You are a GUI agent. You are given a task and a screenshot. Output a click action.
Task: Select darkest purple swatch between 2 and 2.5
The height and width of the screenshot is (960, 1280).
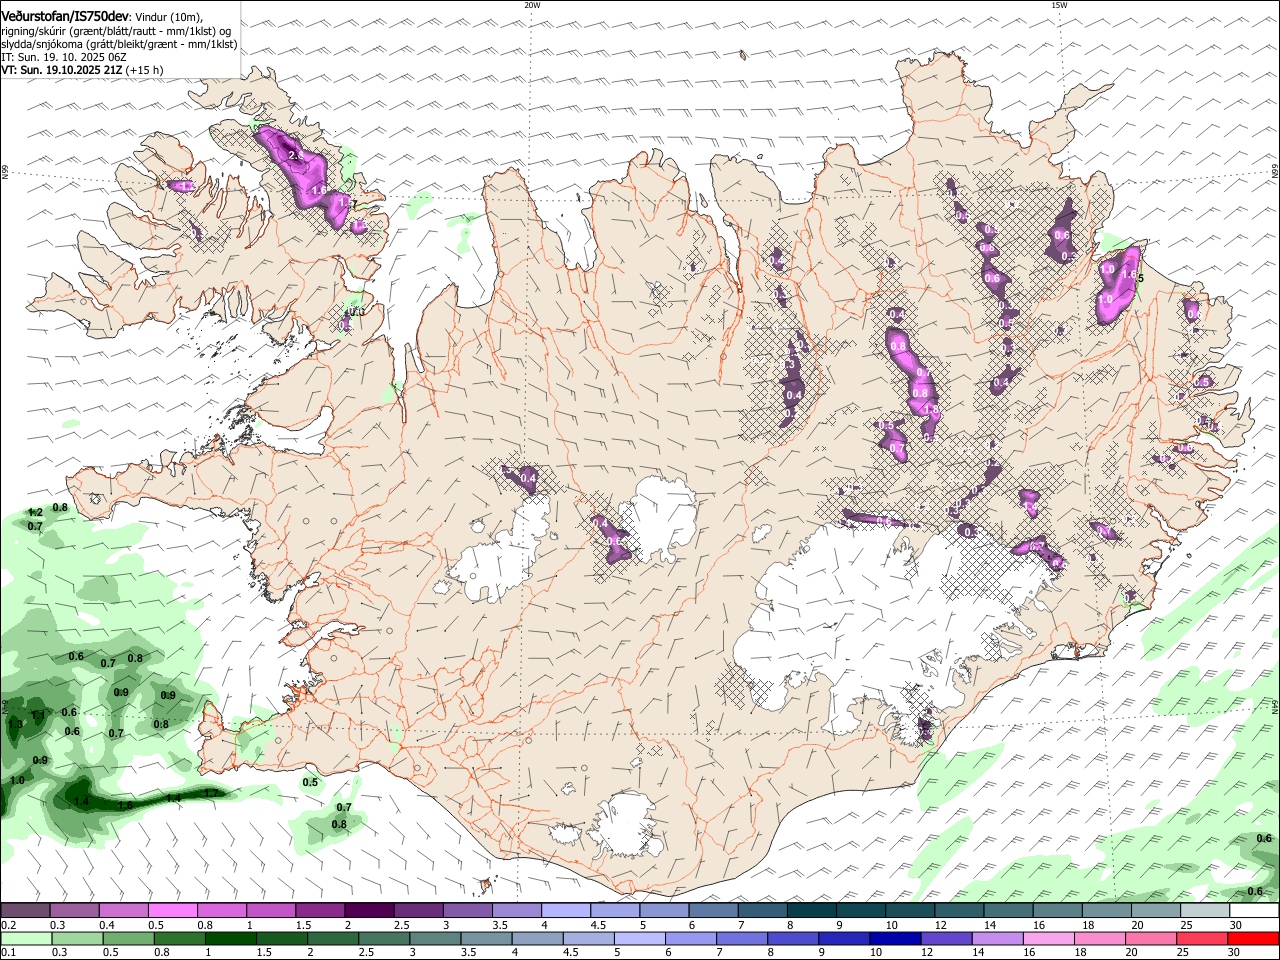click(368, 910)
